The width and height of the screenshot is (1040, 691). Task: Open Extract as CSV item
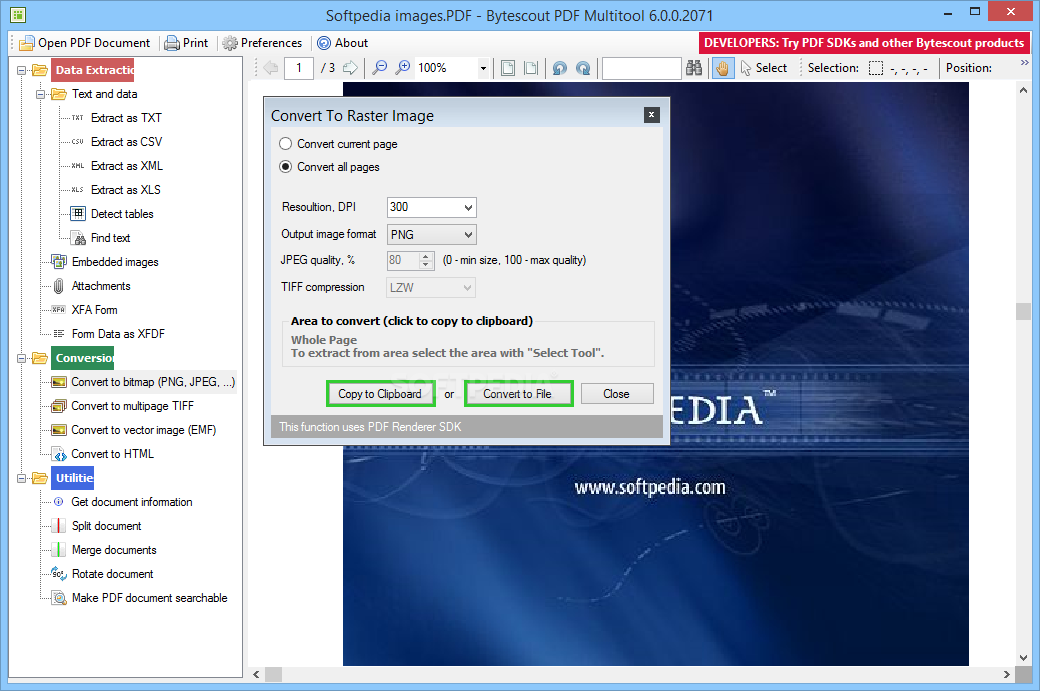(x=126, y=142)
